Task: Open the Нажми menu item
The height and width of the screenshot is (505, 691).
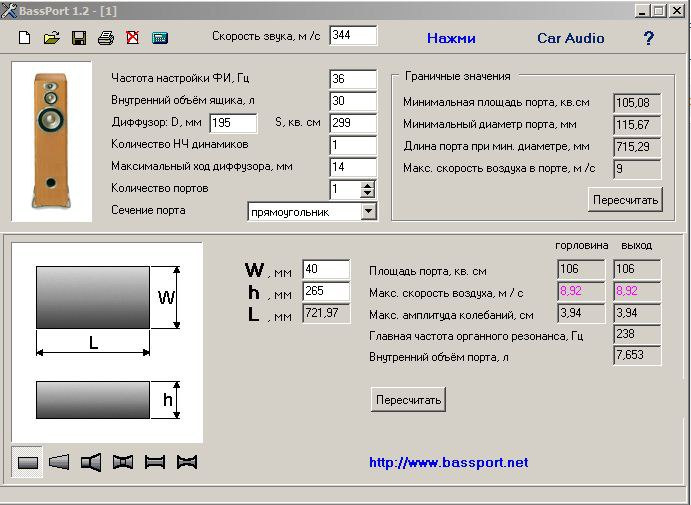Action: 451,38
